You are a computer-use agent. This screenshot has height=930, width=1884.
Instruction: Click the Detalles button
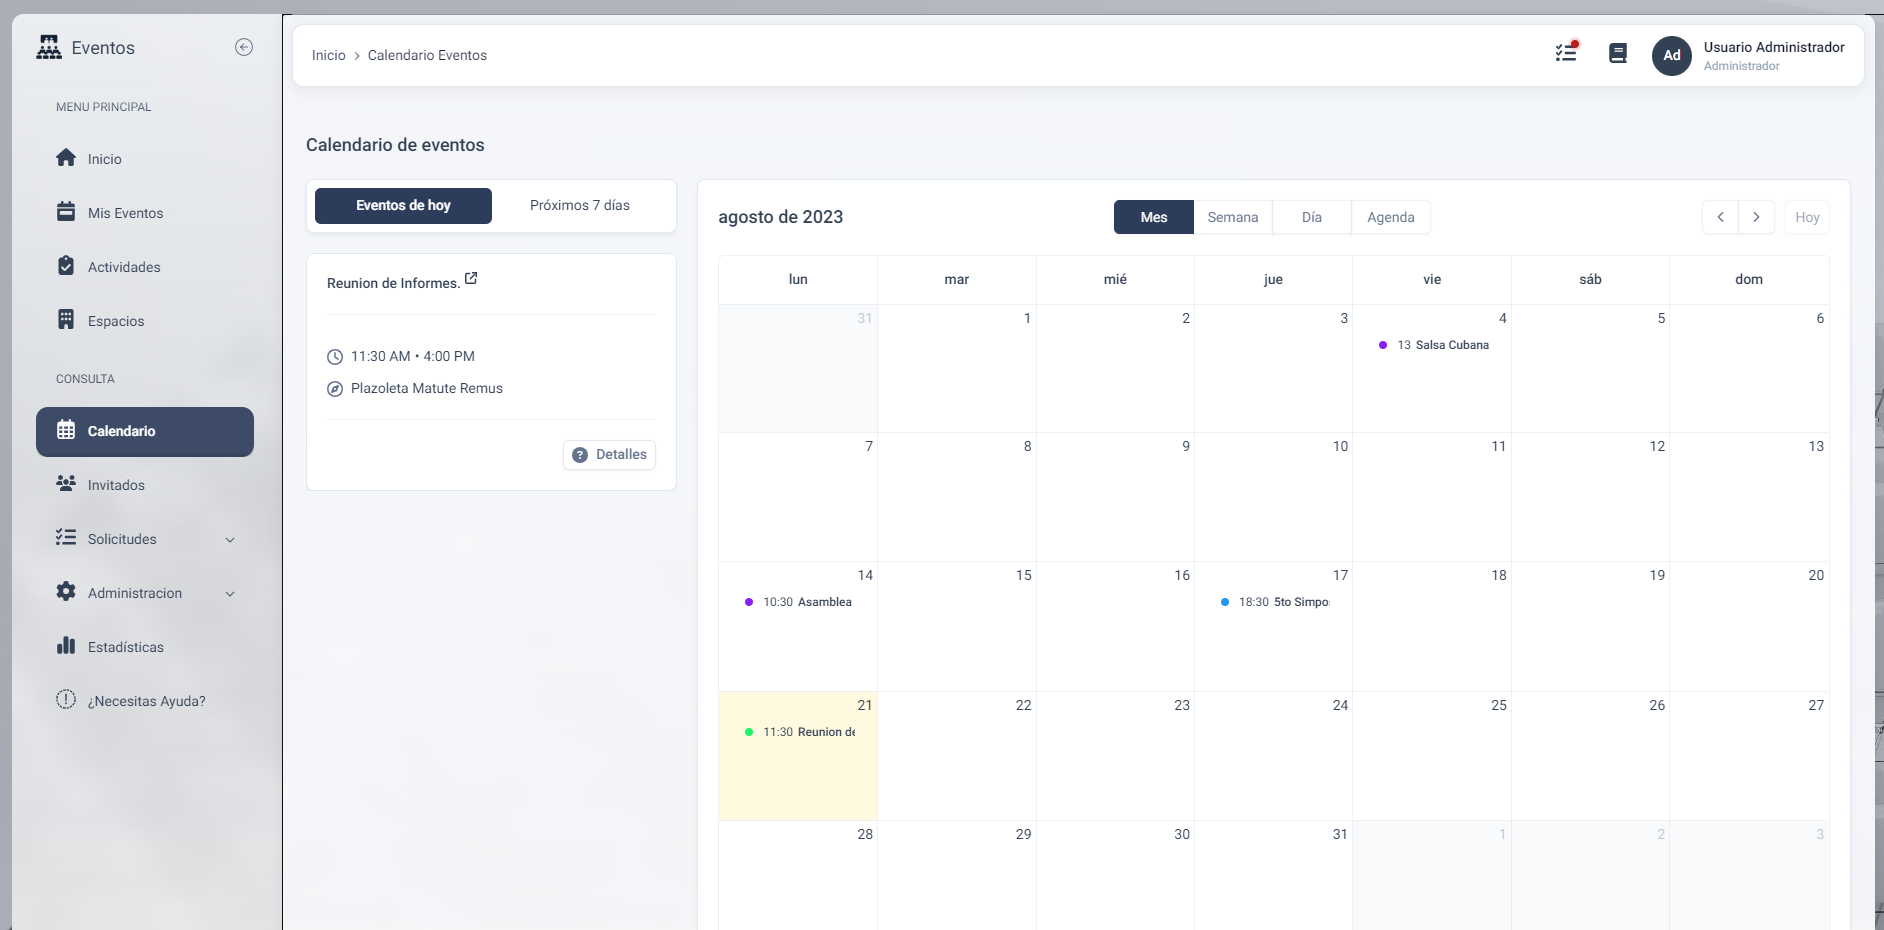tap(608, 454)
